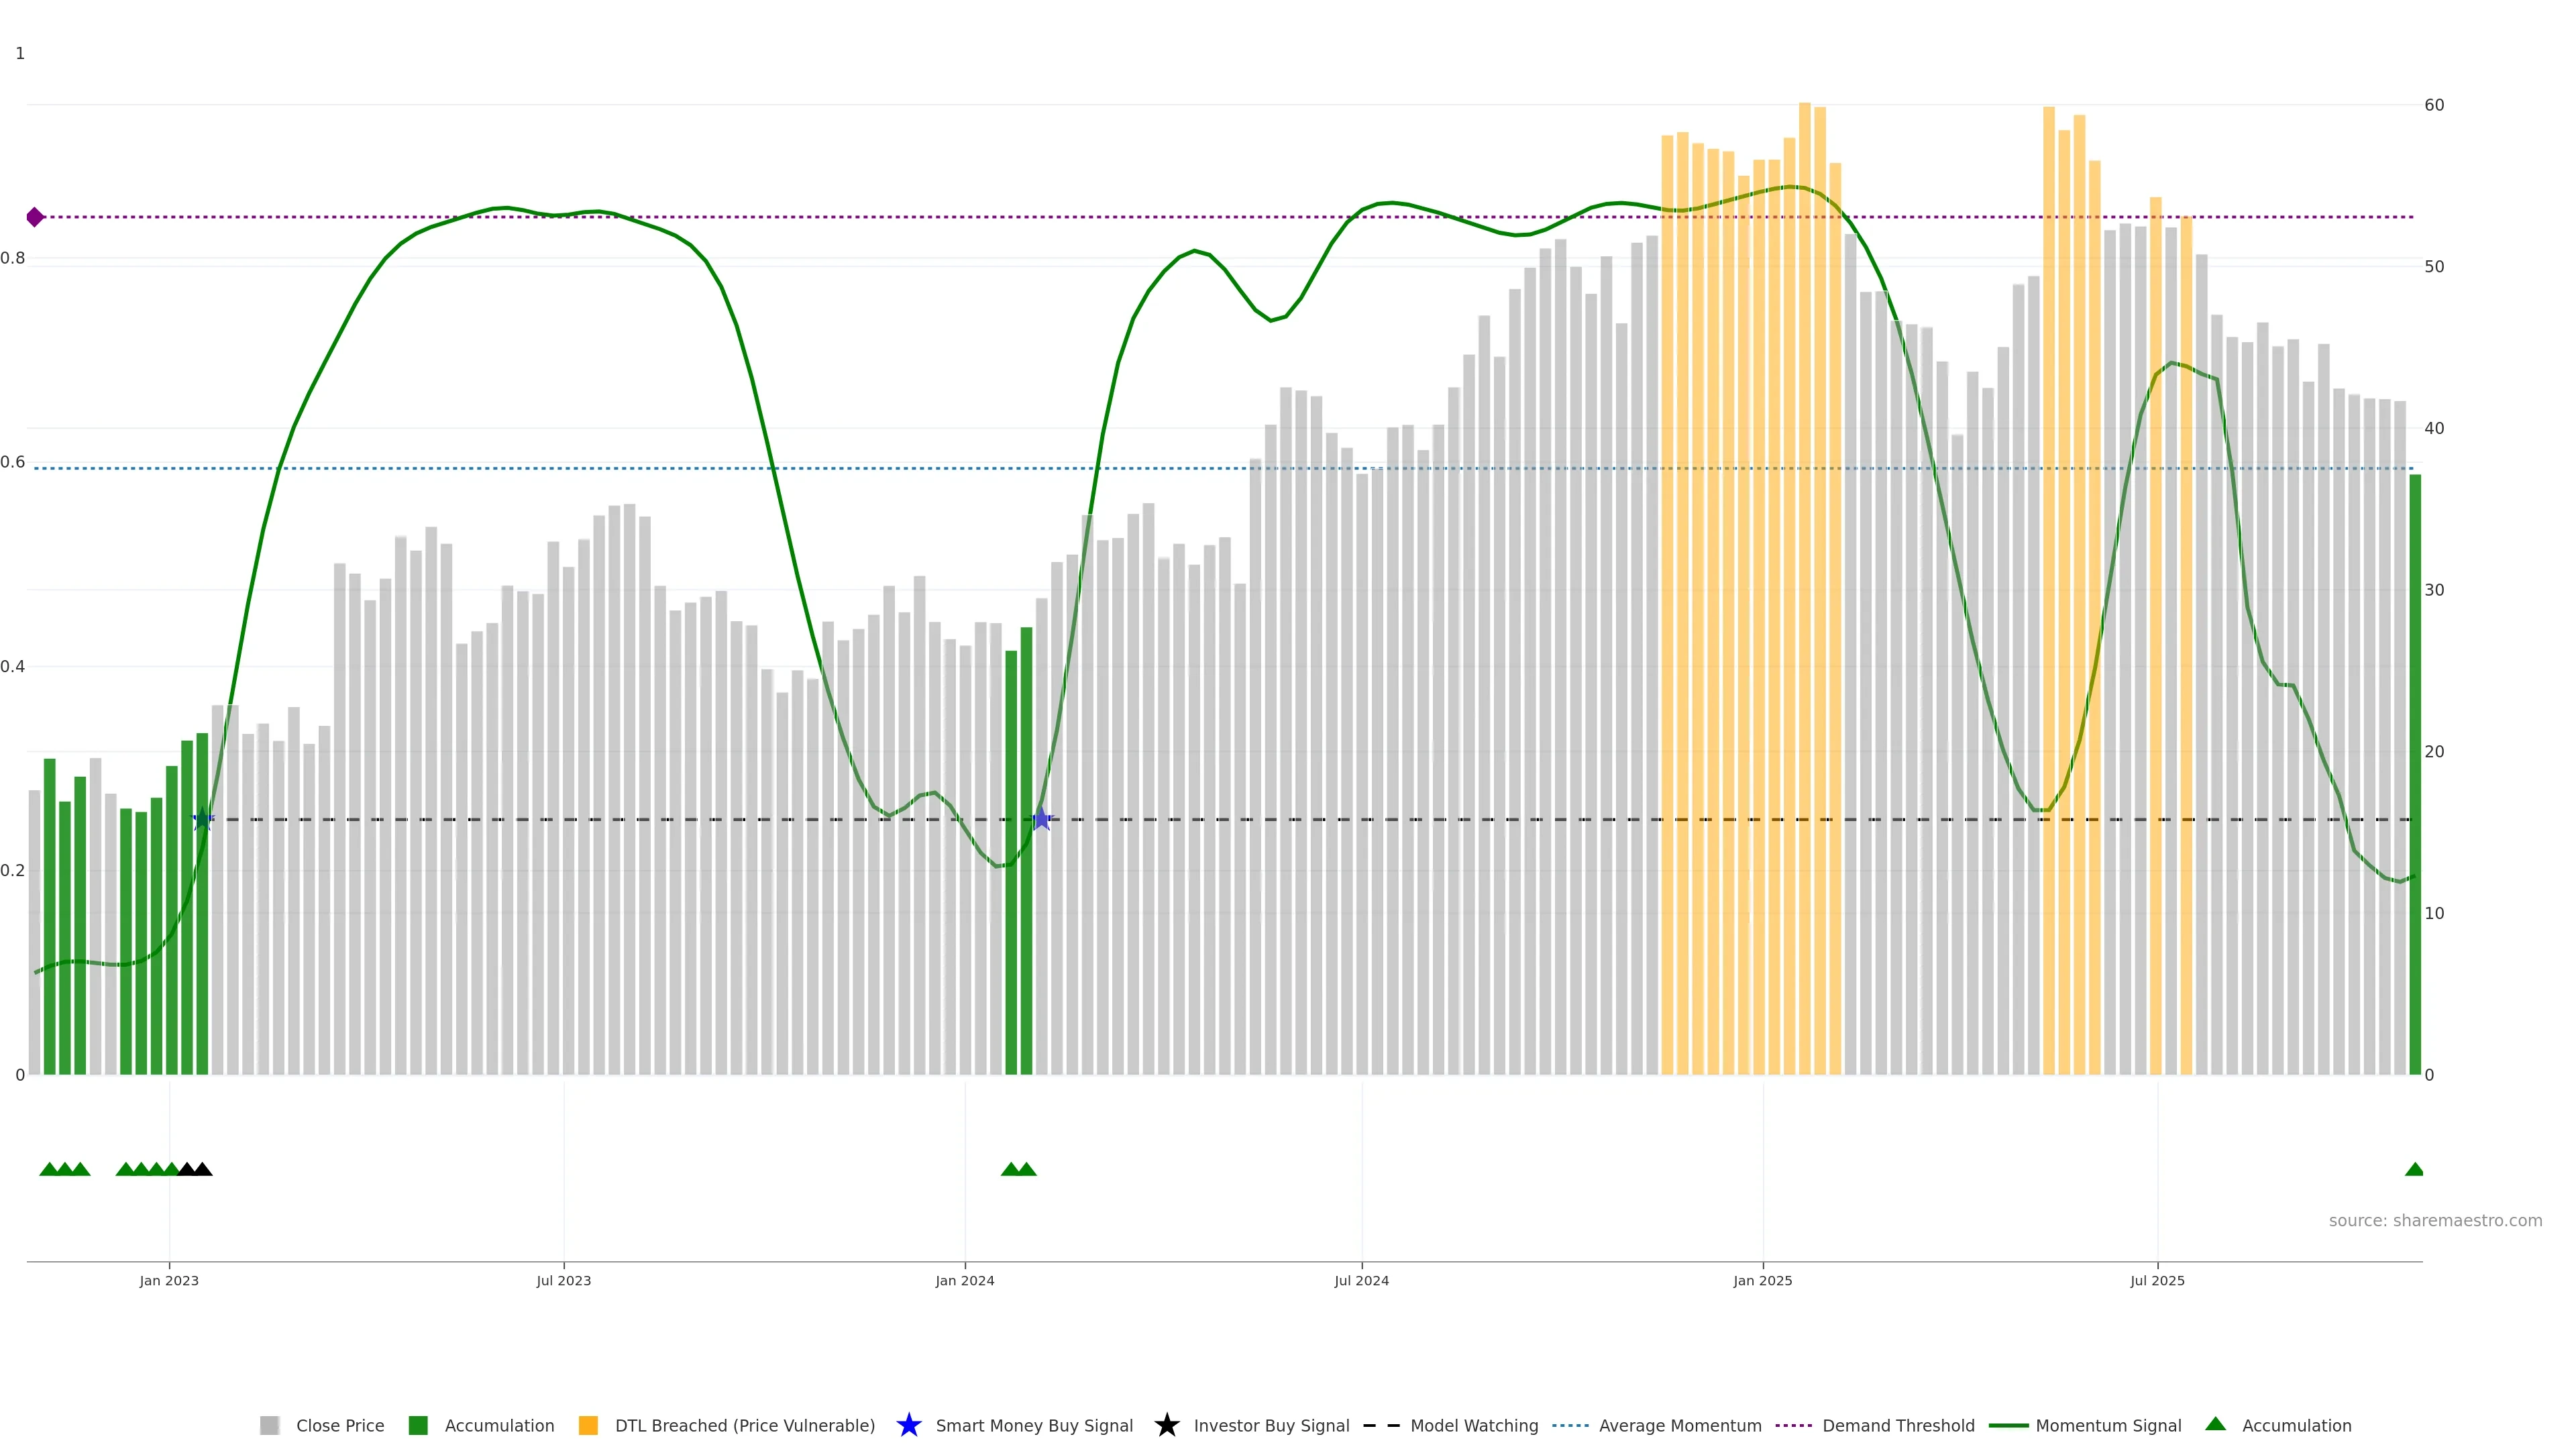Click the green Accumulation triangle in the legend
Screen dimensions: 2576x1449
click(x=2215, y=1424)
